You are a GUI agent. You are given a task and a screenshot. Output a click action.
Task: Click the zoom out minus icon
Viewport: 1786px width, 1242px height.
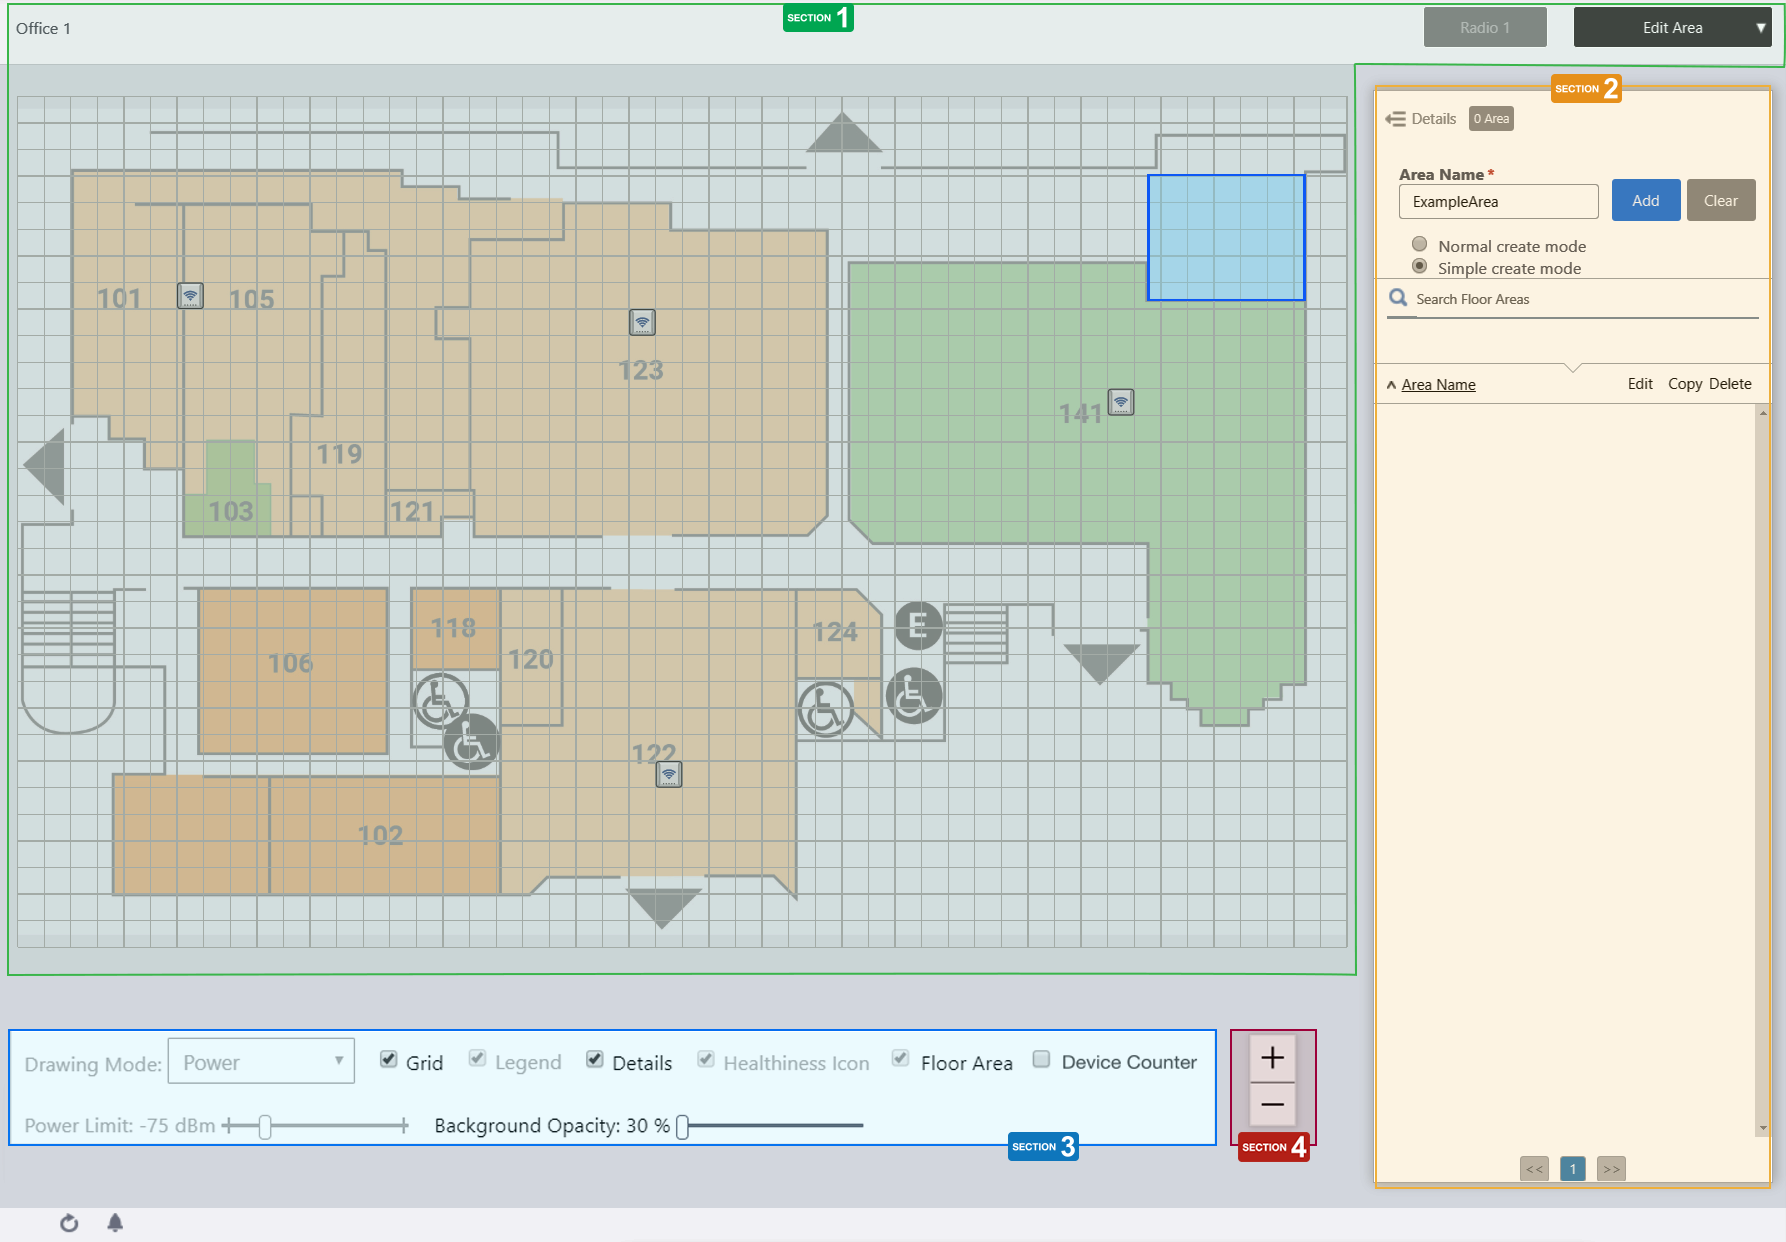coord(1272,1105)
